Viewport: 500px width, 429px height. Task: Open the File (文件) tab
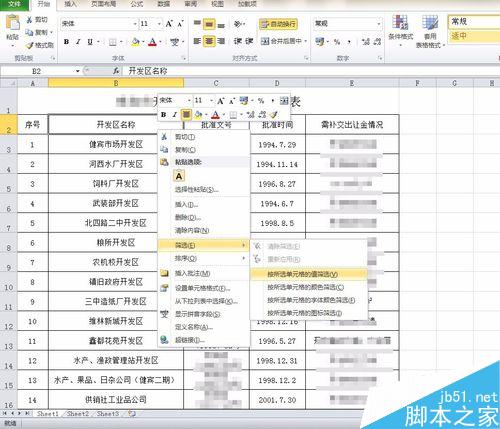(x=14, y=4)
